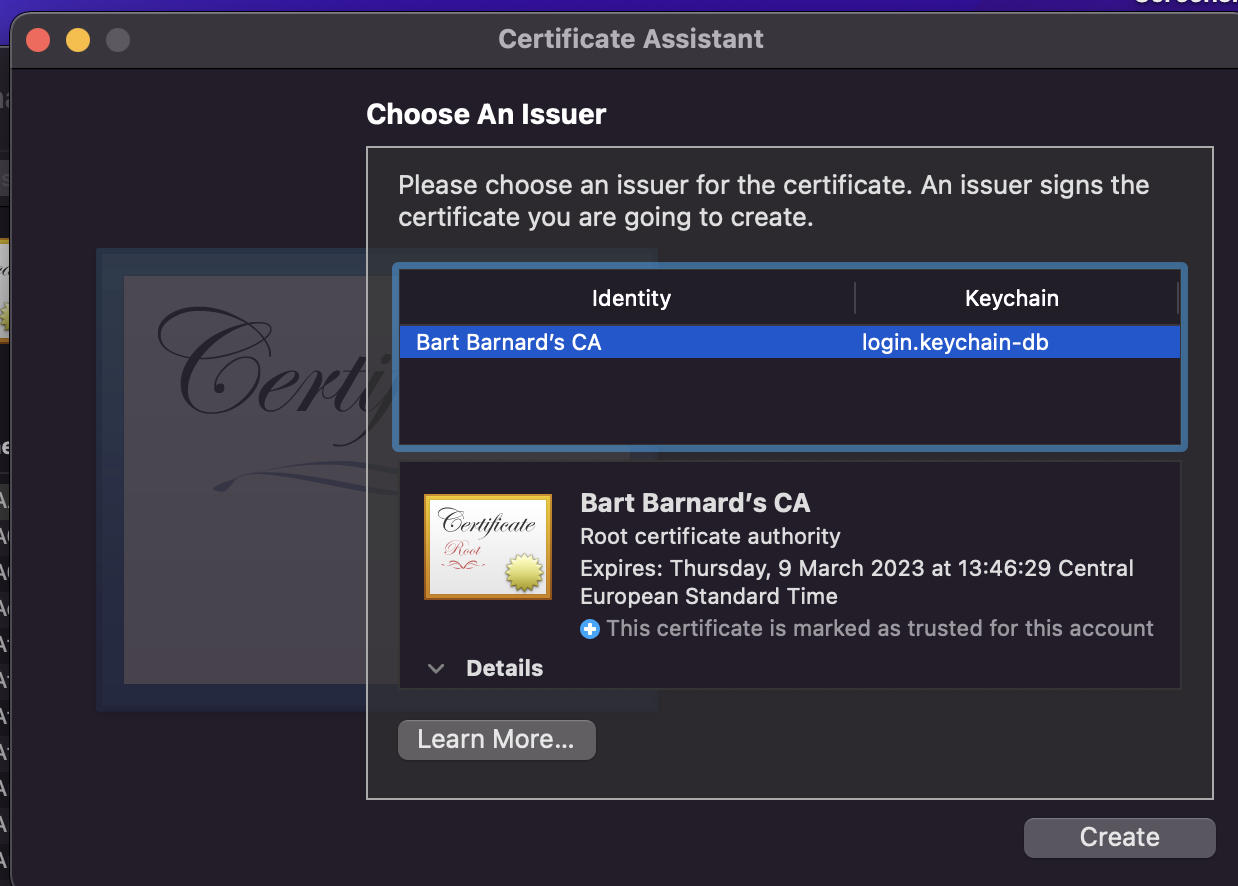This screenshot has width=1238, height=886.
Task: Expand the Details disclosure chevron
Action: 436,669
